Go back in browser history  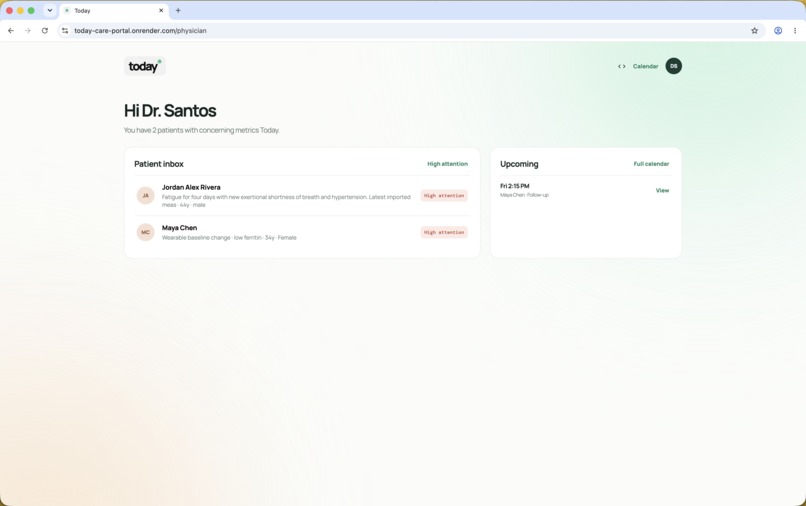pyautogui.click(x=11, y=31)
